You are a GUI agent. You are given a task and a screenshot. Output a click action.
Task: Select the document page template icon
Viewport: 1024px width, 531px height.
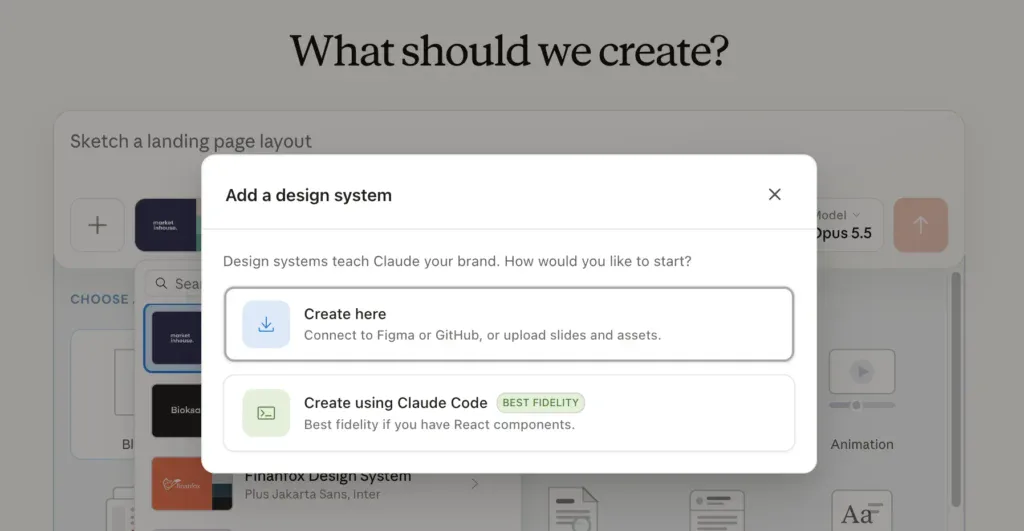(573, 509)
